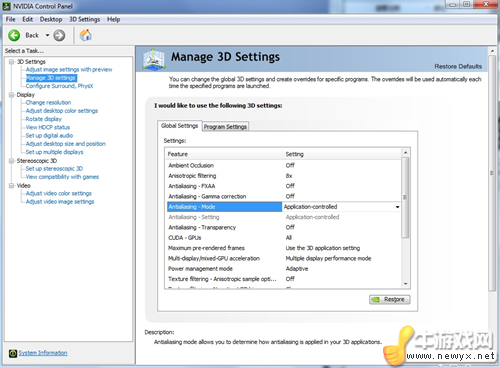Click the settings list scroll-down arrow
500x368 pixels.
pos(406,284)
